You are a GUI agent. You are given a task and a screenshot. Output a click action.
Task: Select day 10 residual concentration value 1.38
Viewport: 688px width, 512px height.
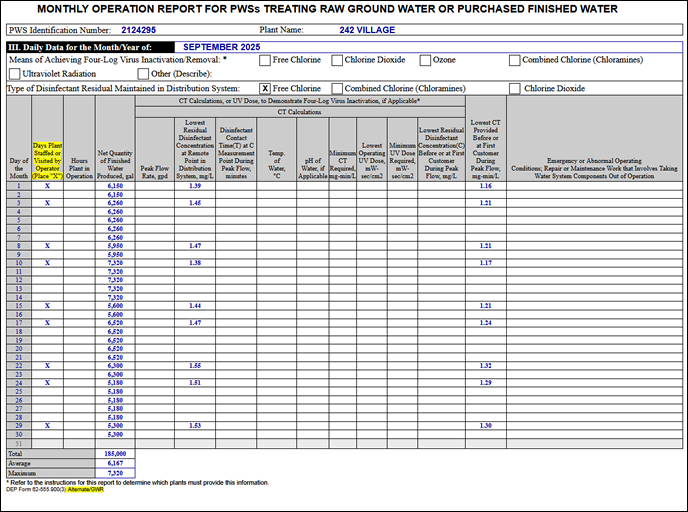pos(194,262)
